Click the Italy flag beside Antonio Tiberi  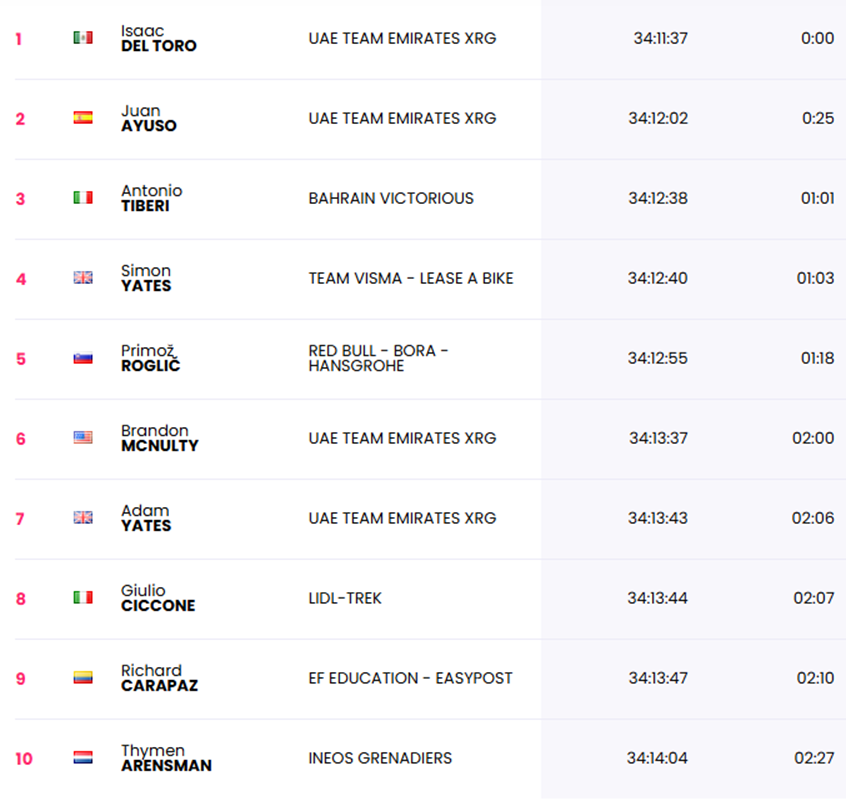83,197
